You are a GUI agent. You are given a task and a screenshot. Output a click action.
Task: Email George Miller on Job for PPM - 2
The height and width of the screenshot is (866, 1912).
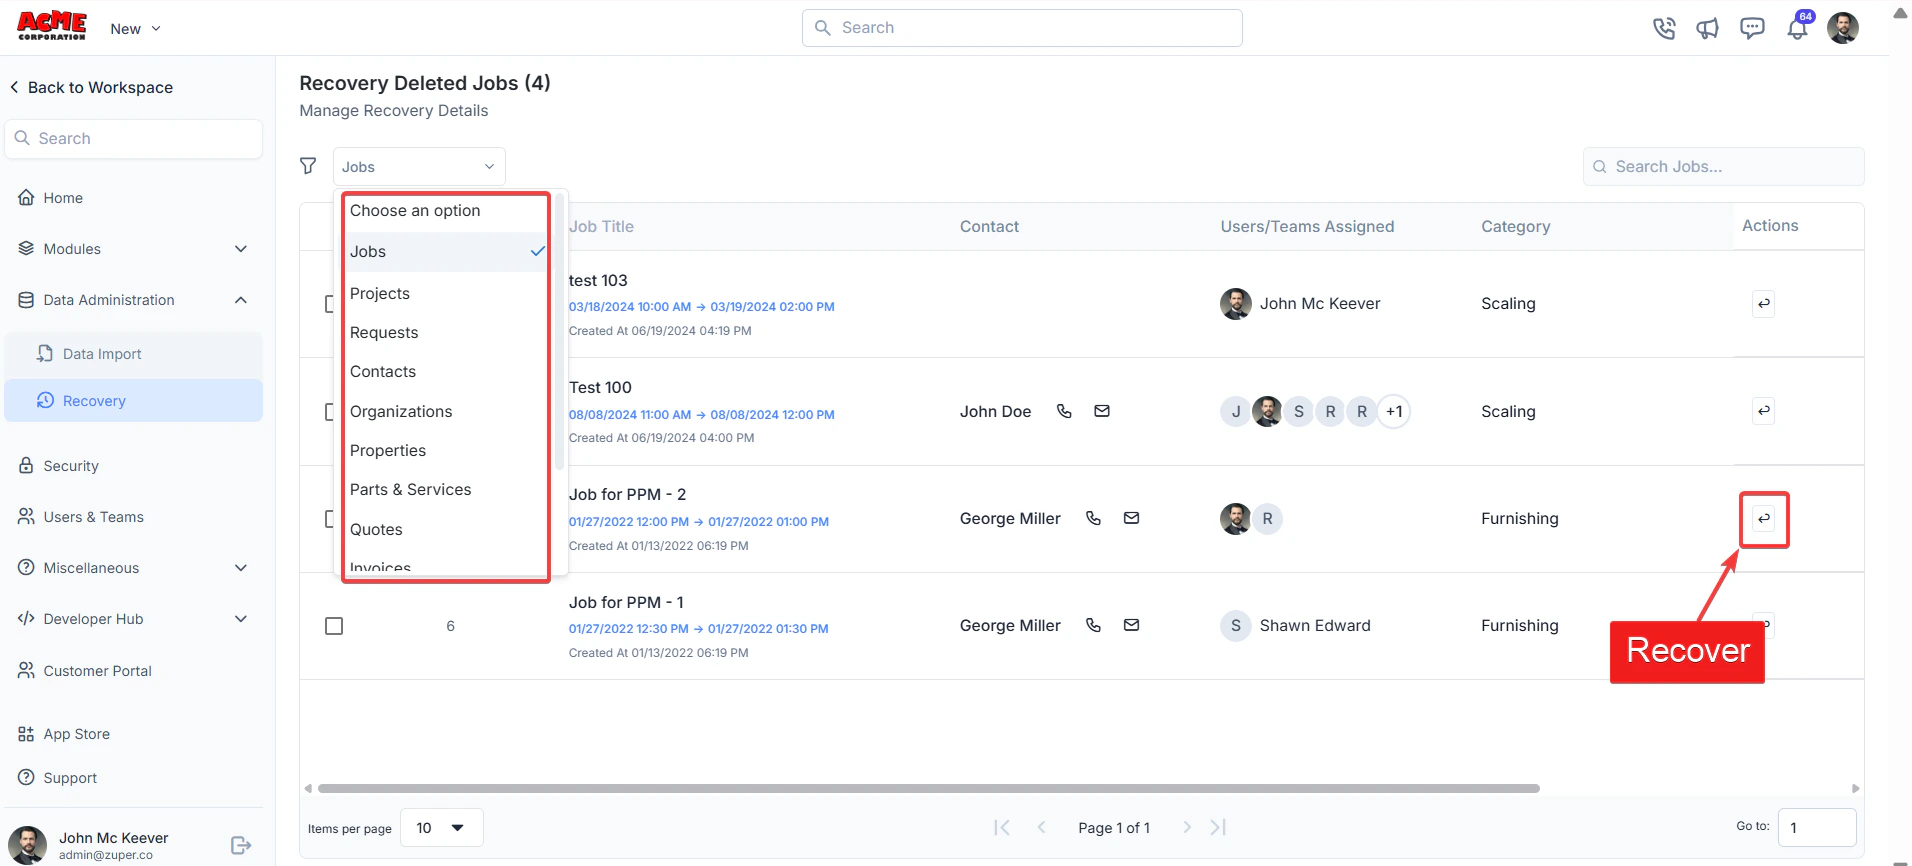coord(1131,518)
